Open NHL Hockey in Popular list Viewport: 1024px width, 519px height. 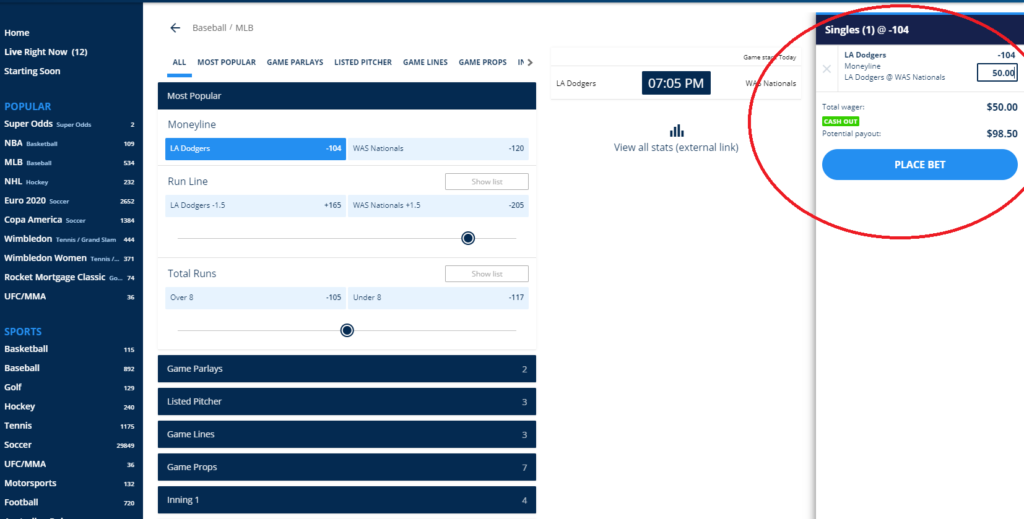[69, 181]
